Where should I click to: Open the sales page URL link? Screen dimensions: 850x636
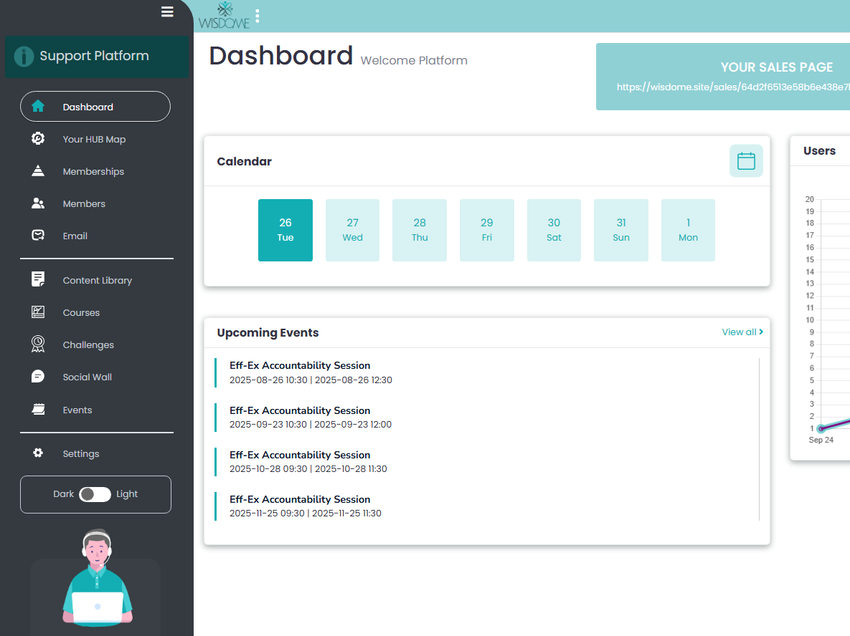tap(733, 87)
